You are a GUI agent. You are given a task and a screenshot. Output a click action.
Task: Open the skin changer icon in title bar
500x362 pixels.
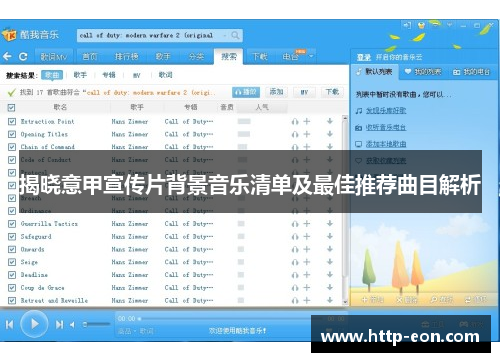[422, 25]
